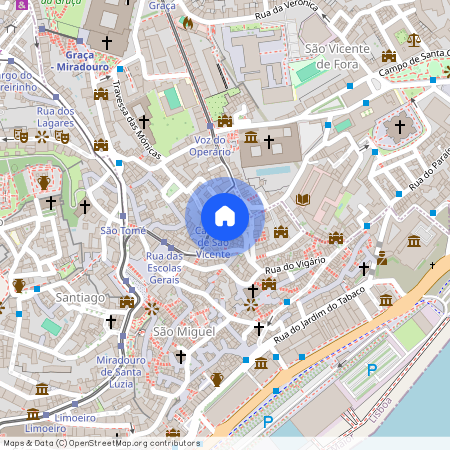Select the São Tomé stop label
The image size is (450, 450).
point(123,230)
